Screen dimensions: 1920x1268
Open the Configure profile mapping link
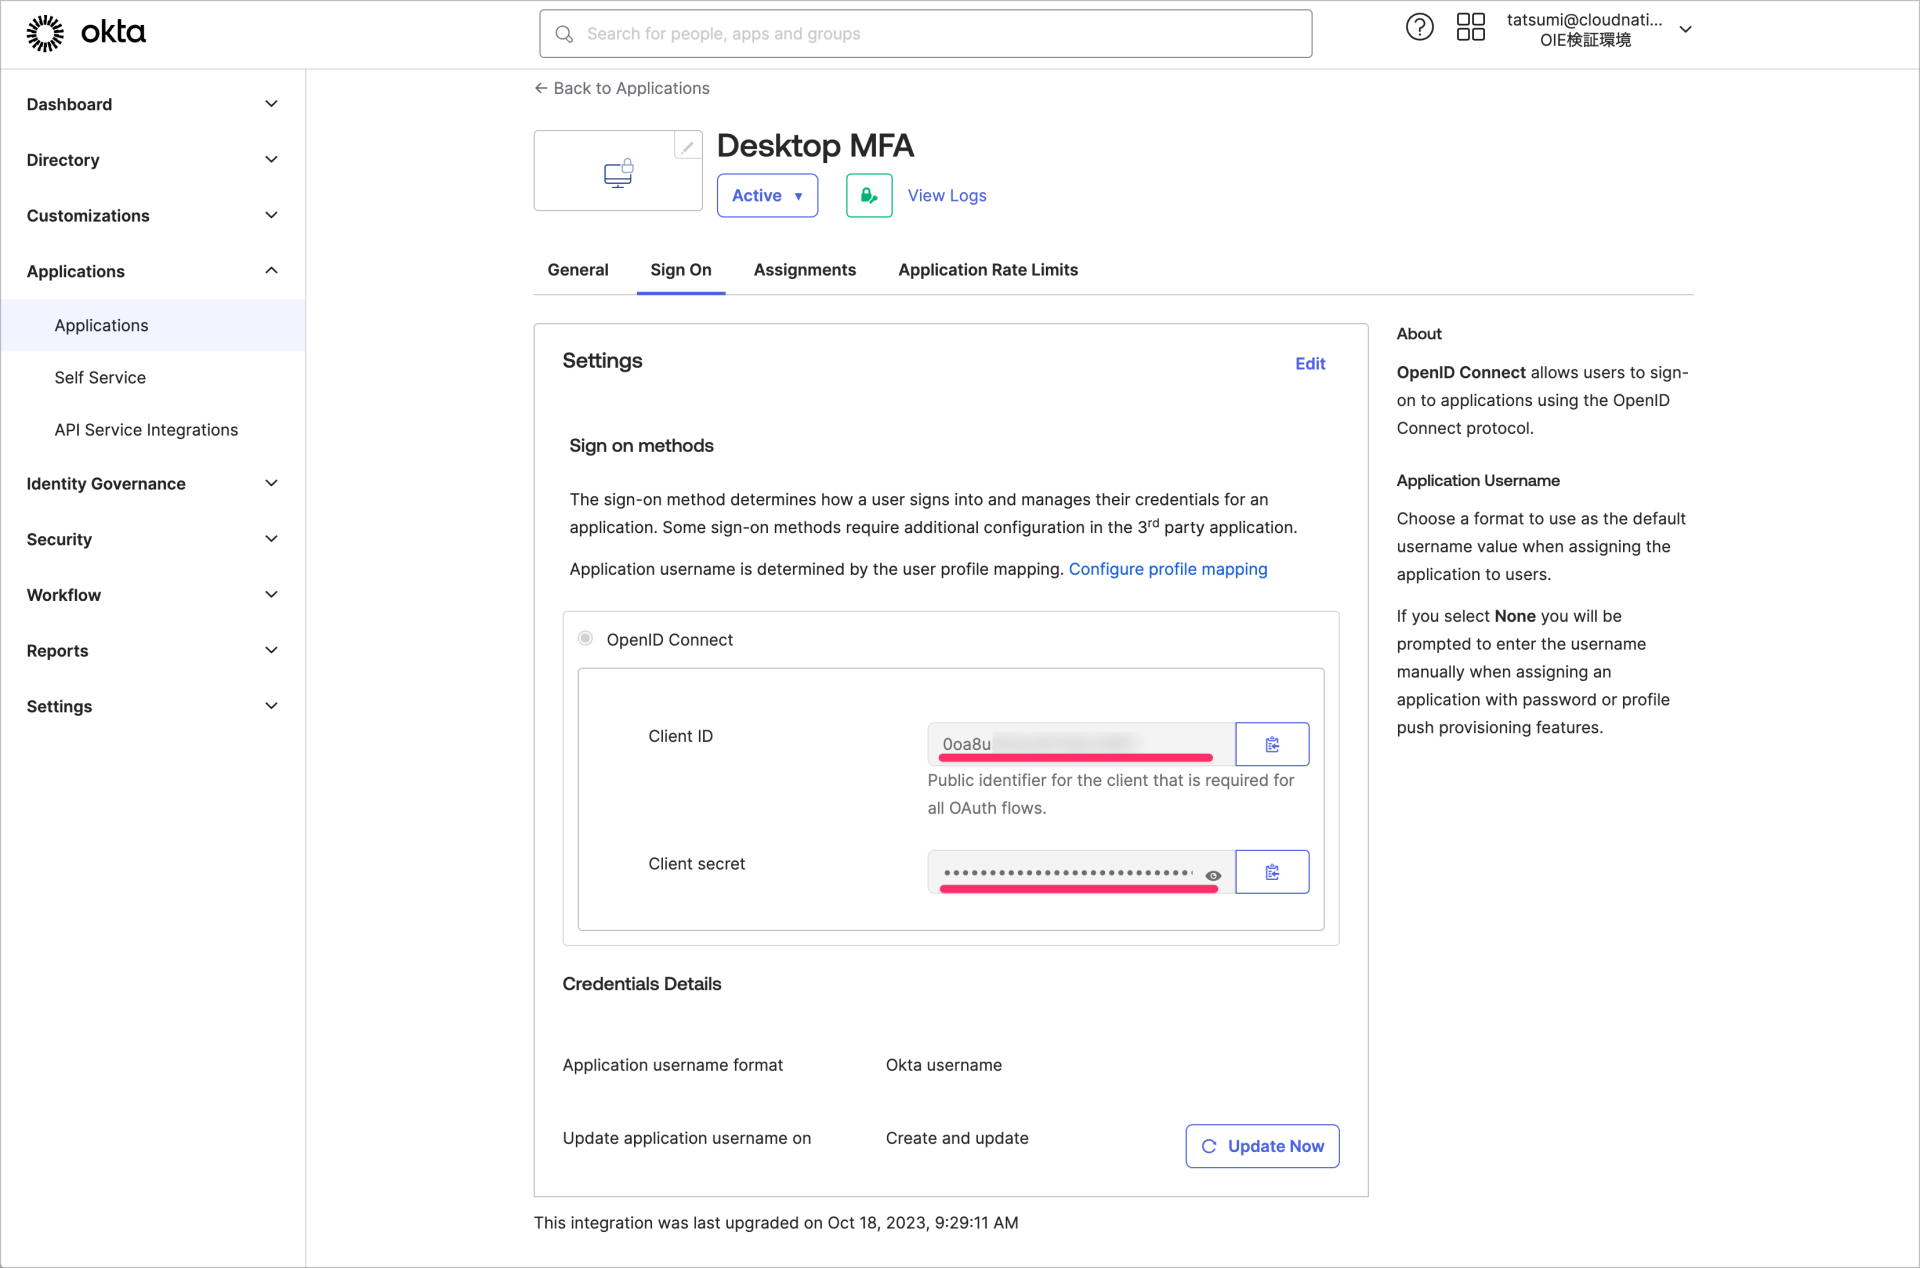tap(1167, 569)
